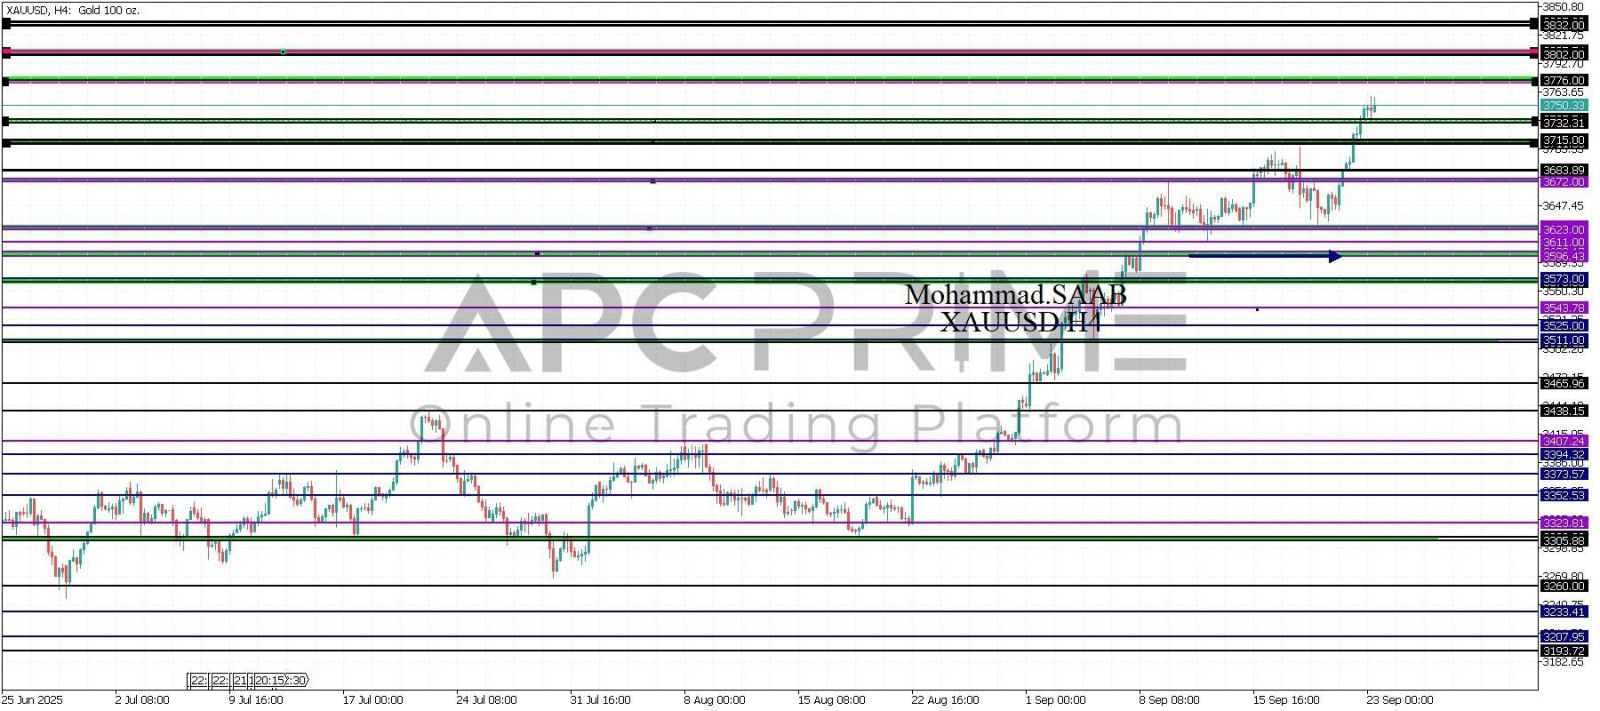Click the 'Mohammad.SAAB' text label
This screenshot has width=1600, height=711.
1015,295
